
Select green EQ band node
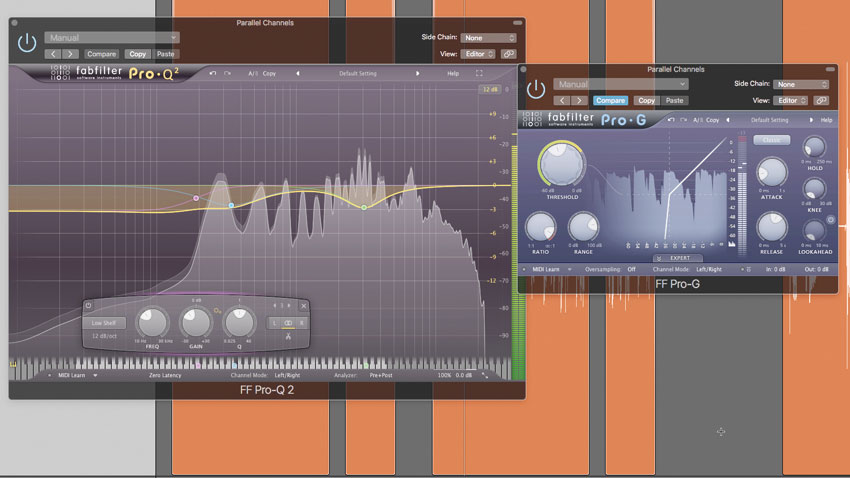coord(364,208)
